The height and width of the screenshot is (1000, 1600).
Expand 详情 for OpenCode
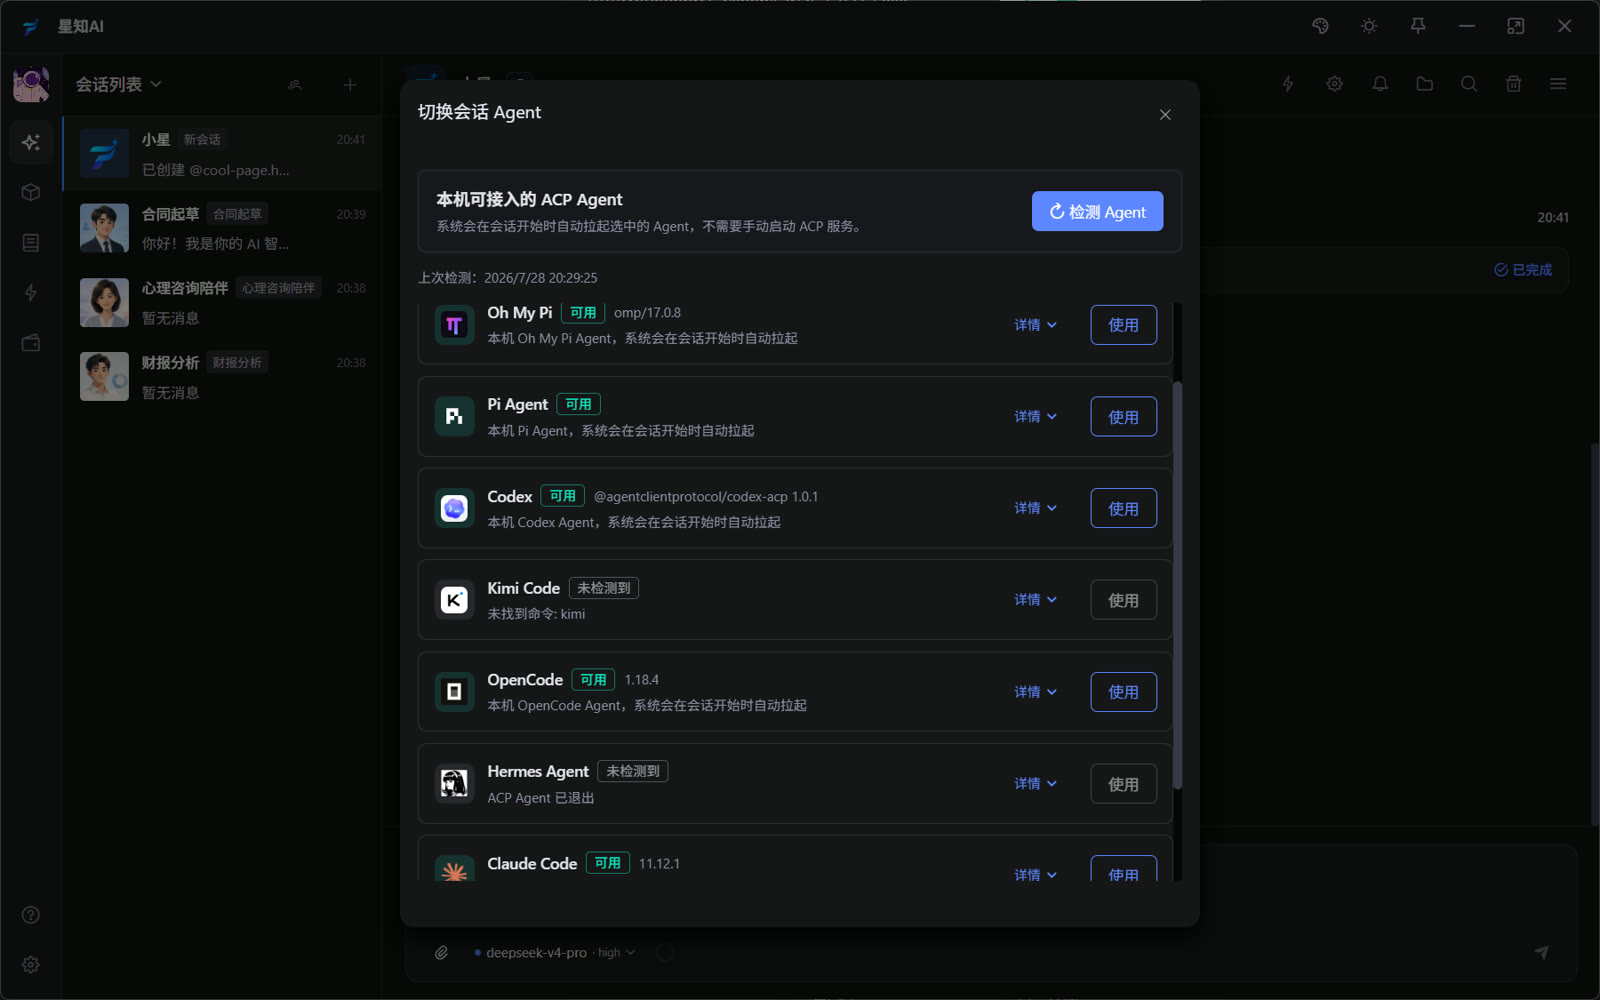coord(1035,692)
